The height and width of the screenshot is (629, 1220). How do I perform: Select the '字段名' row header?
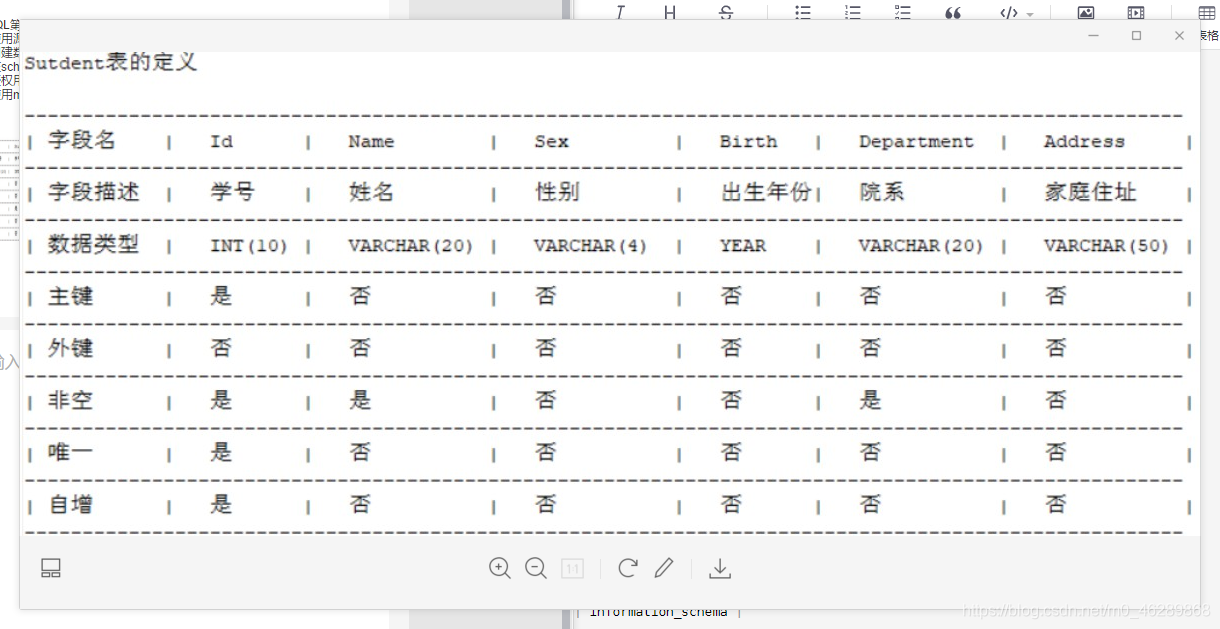82,141
